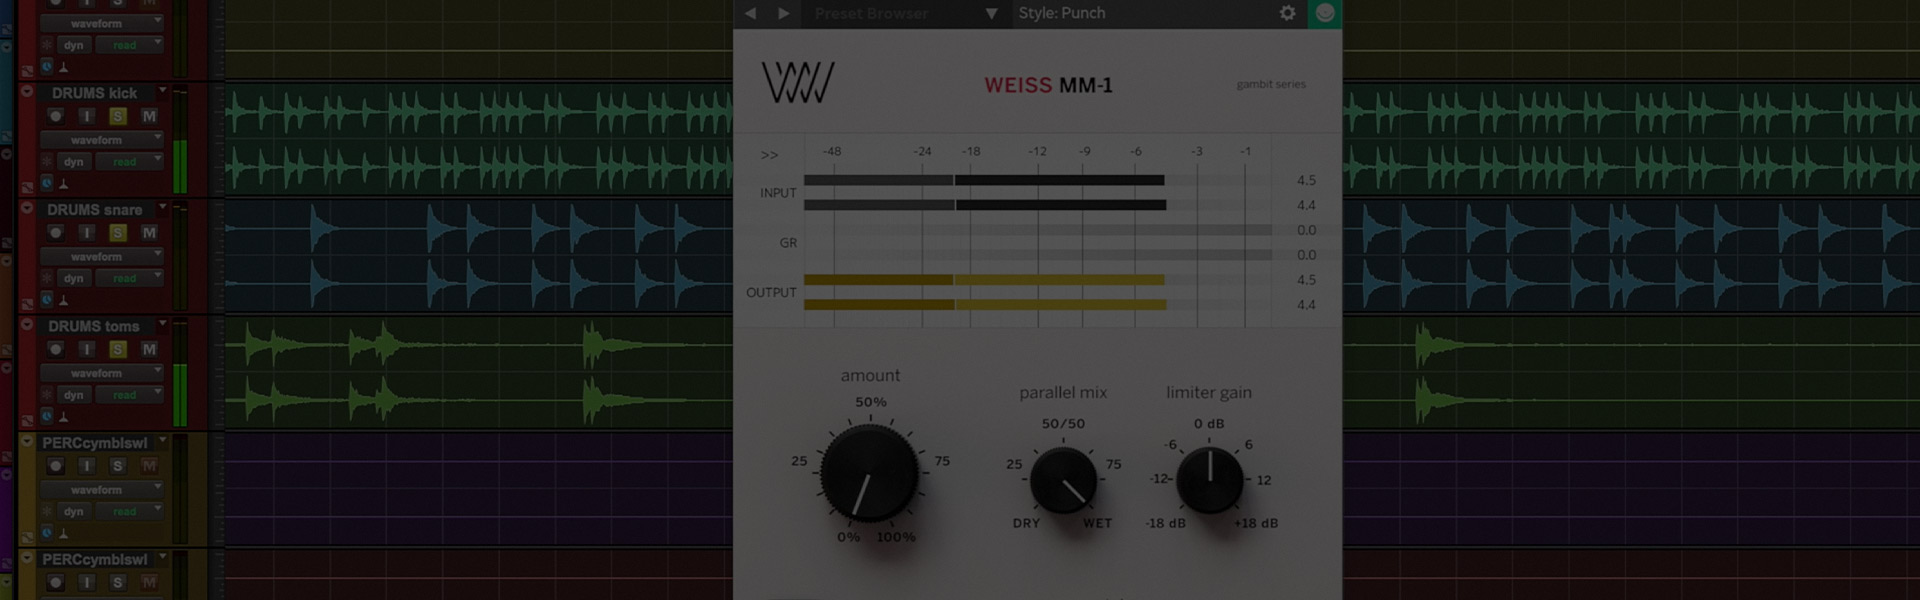Click the amount knob
This screenshot has width=1920, height=600.
tap(869, 474)
